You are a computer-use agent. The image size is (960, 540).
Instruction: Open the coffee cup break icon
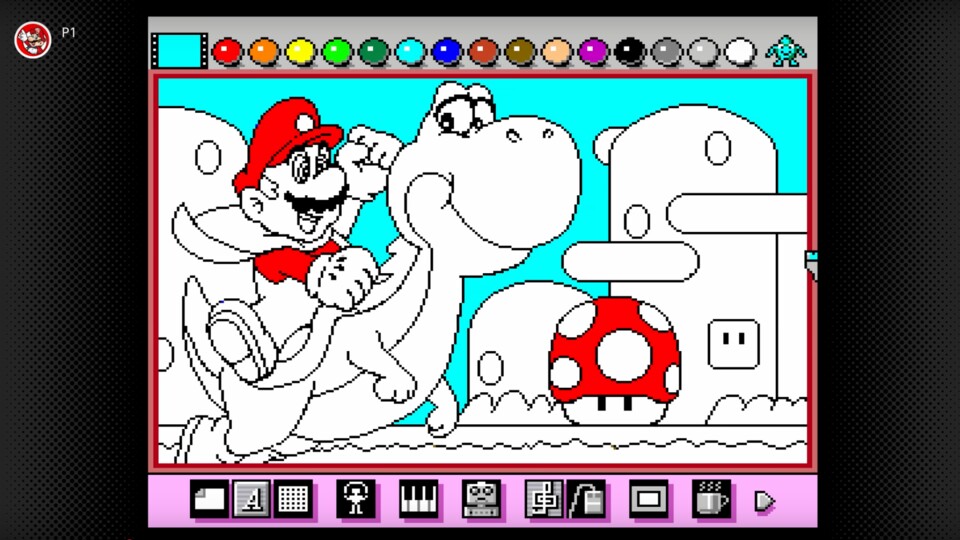pyautogui.click(x=711, y=499)
